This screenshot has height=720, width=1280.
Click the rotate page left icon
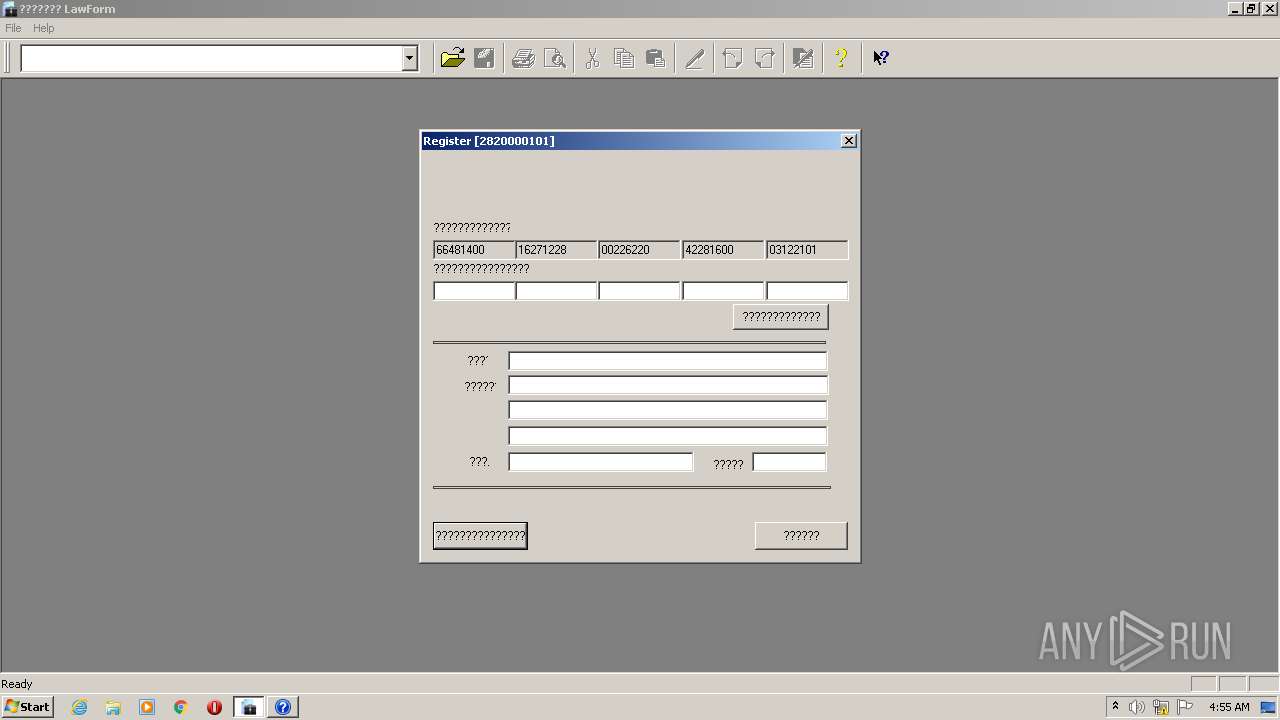coord(733,58)
